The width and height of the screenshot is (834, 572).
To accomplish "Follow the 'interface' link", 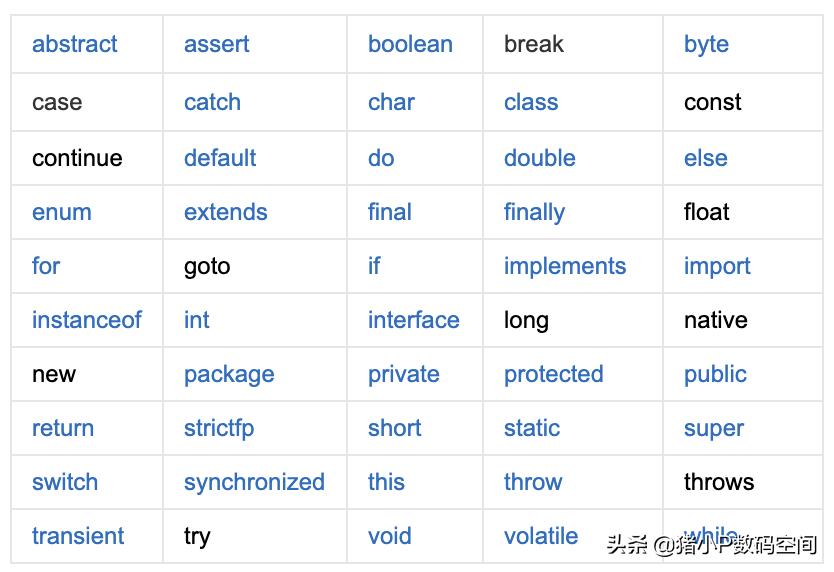I will pos(413,320).
